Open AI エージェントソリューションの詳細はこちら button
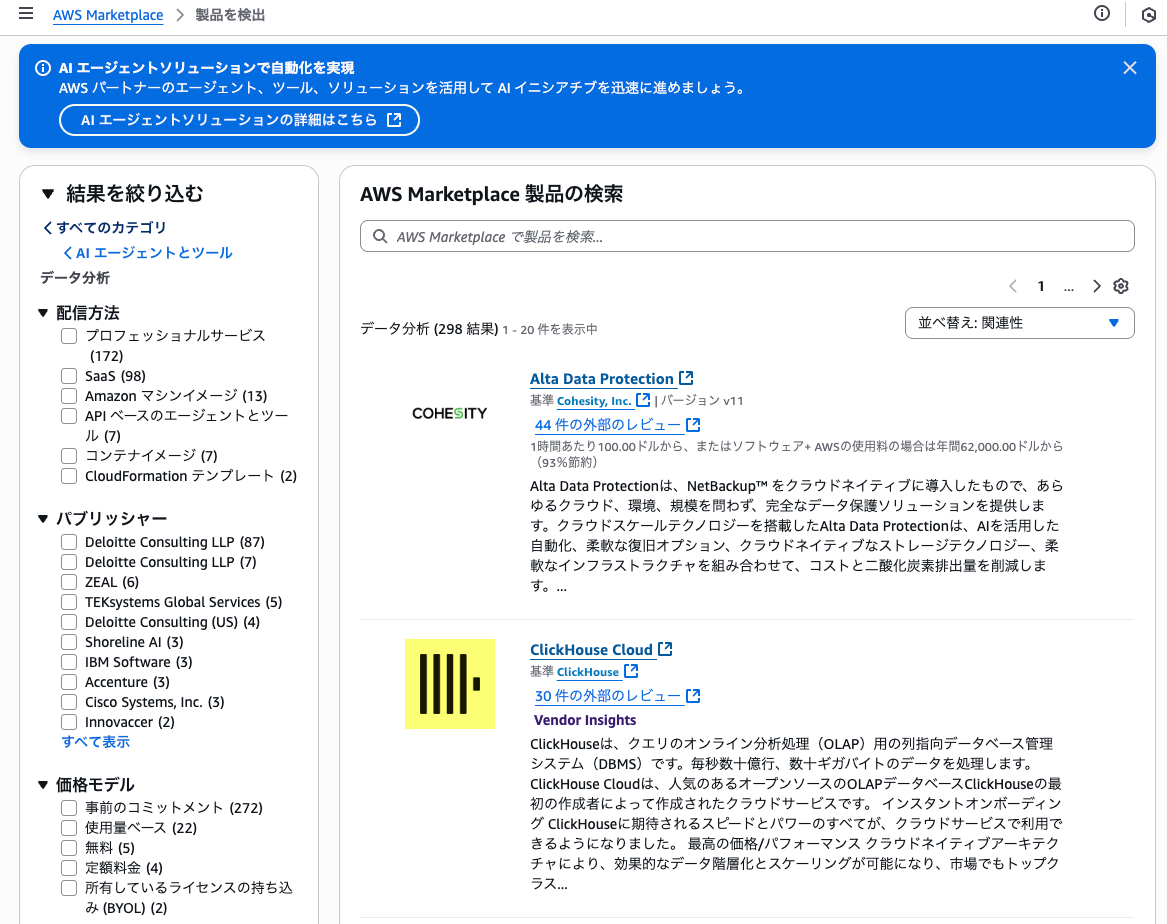1167x924 pixels. [239, 120]
